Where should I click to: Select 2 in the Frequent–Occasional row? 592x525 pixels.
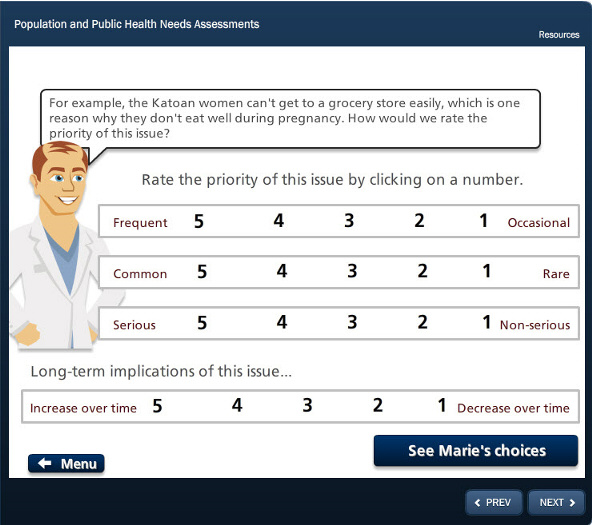(419, 220)
